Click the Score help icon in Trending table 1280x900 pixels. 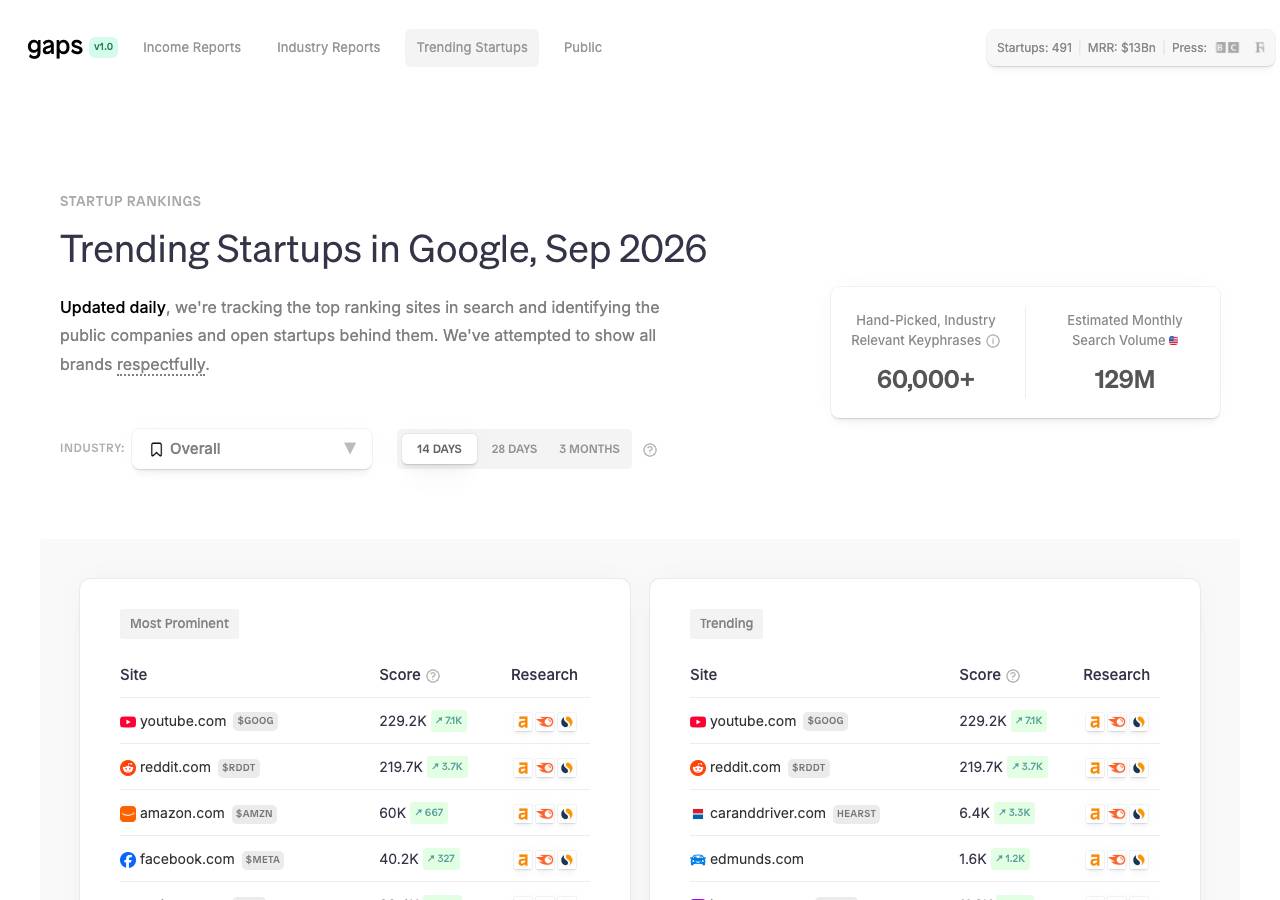(x=1013, y=676)
